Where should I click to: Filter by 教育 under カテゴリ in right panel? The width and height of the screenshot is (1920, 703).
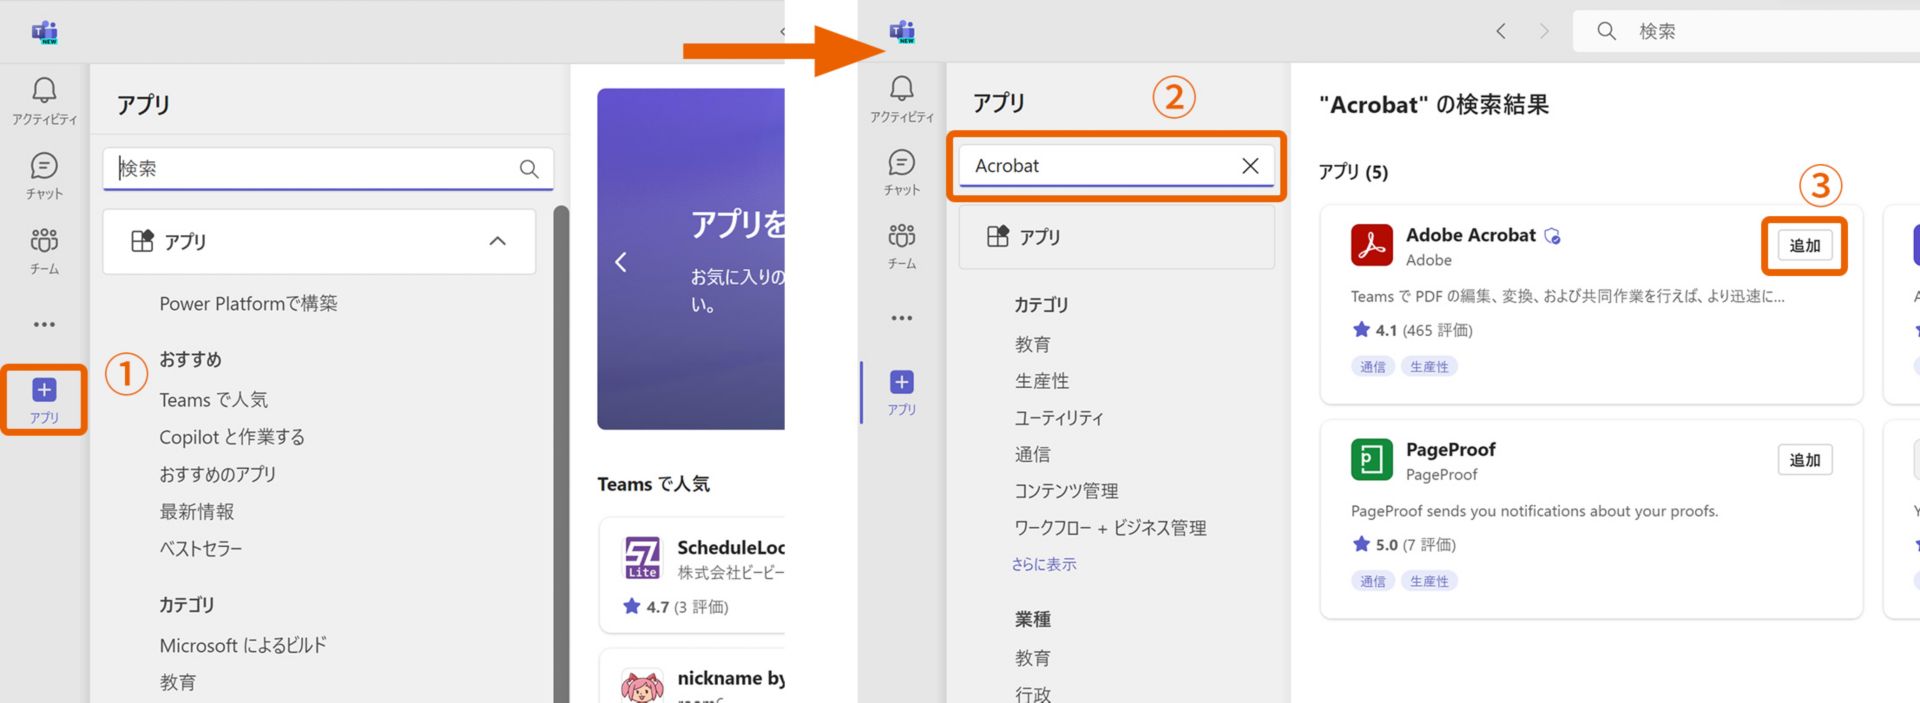[1032, 344]
